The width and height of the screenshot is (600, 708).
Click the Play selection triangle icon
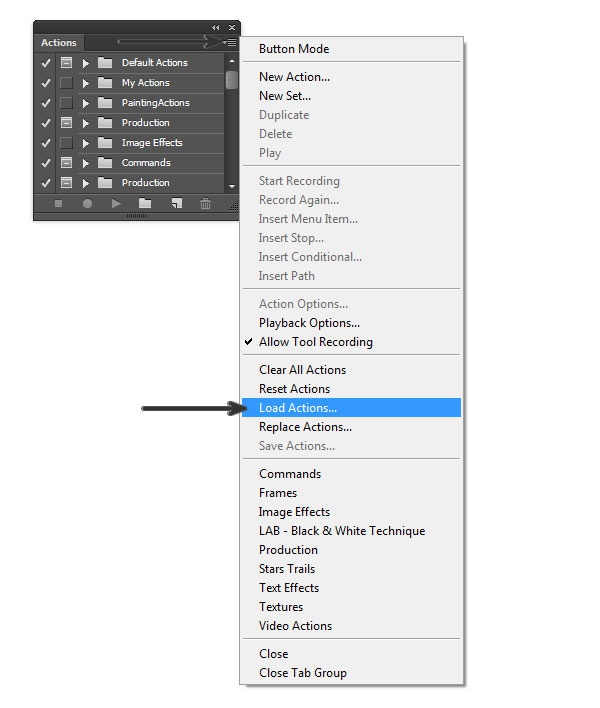[x=116, y=203]
